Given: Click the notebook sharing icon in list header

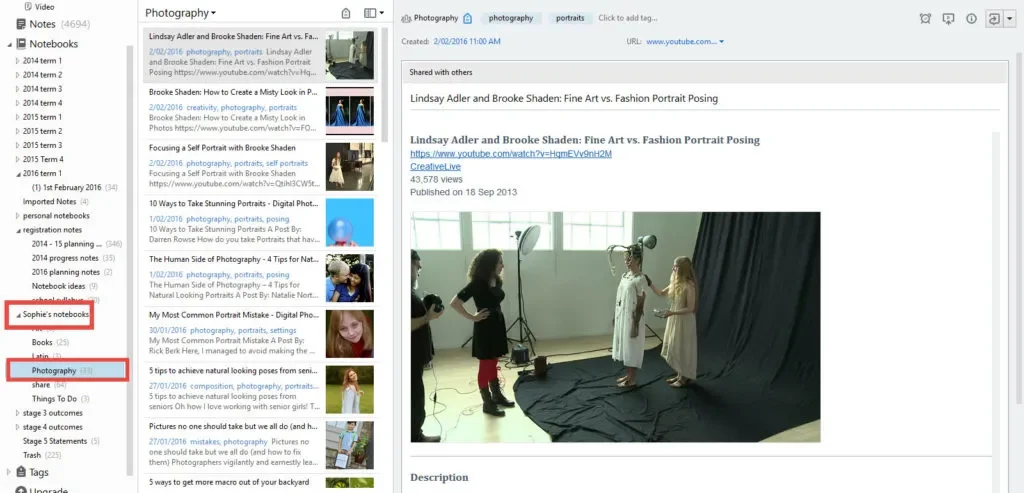Looking at the screenshot, I should point(346,13).
